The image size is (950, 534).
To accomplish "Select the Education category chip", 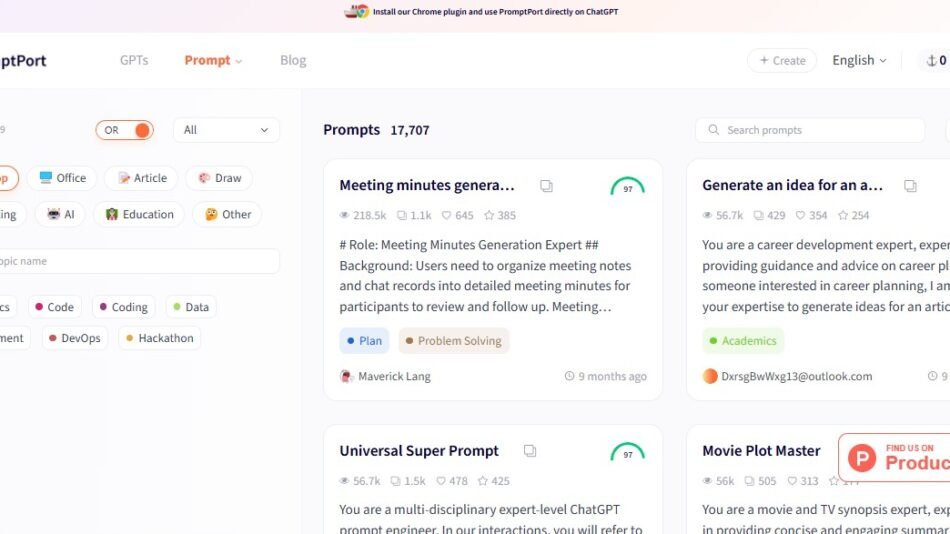I will [139, 214].
